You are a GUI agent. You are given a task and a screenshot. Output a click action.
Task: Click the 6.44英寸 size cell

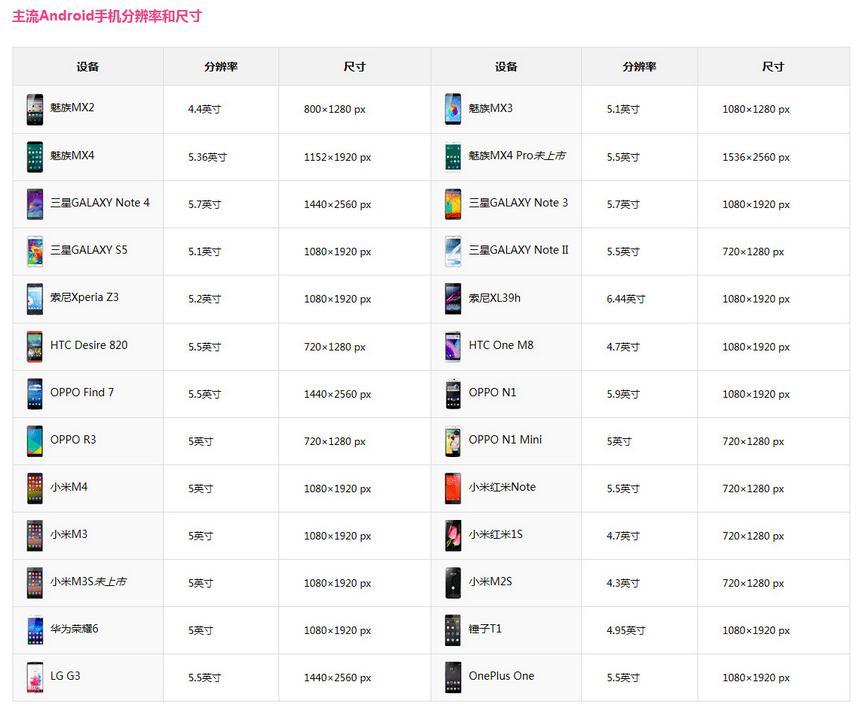click(x=626, y=299)
